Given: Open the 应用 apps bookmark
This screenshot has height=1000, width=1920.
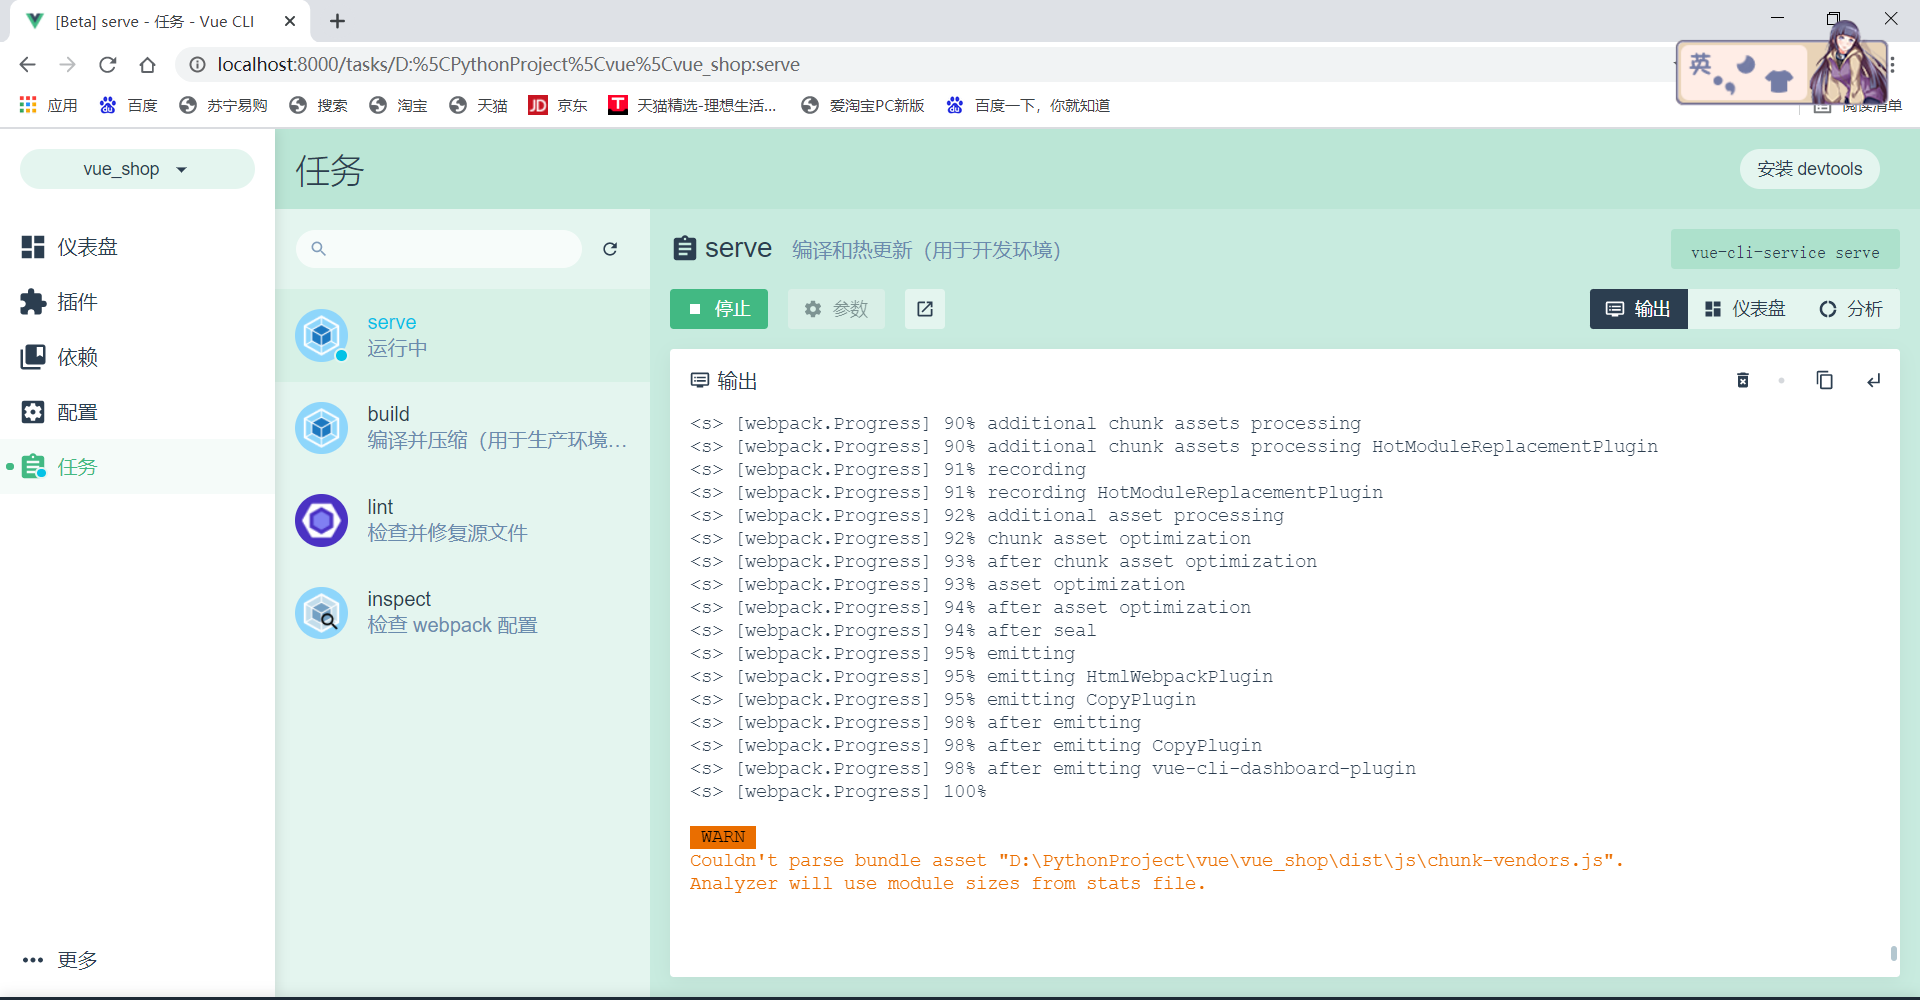Looking at the screenshot, I should click(49, 105).
